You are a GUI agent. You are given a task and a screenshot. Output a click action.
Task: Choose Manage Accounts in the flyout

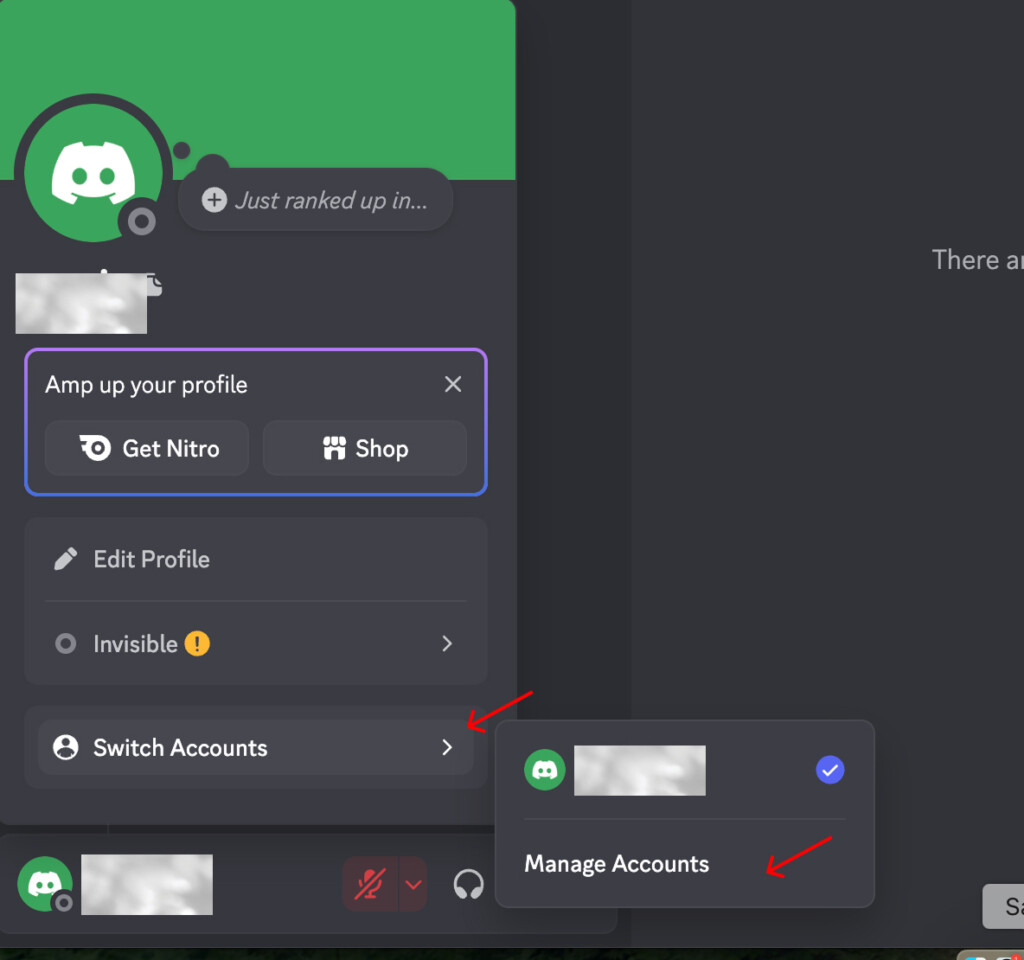pos(684,863)
